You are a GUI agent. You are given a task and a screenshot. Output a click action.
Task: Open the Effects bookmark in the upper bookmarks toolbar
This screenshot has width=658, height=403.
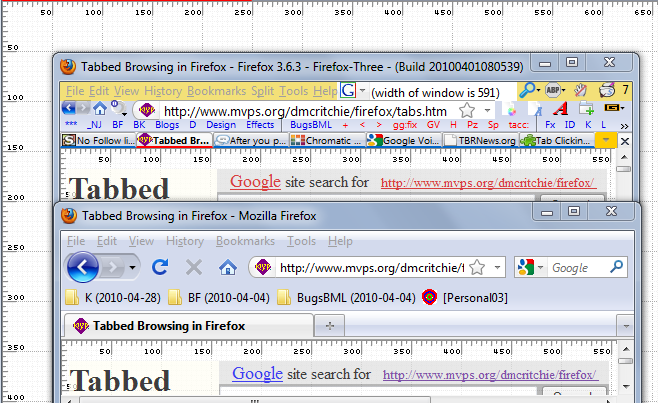260,125
